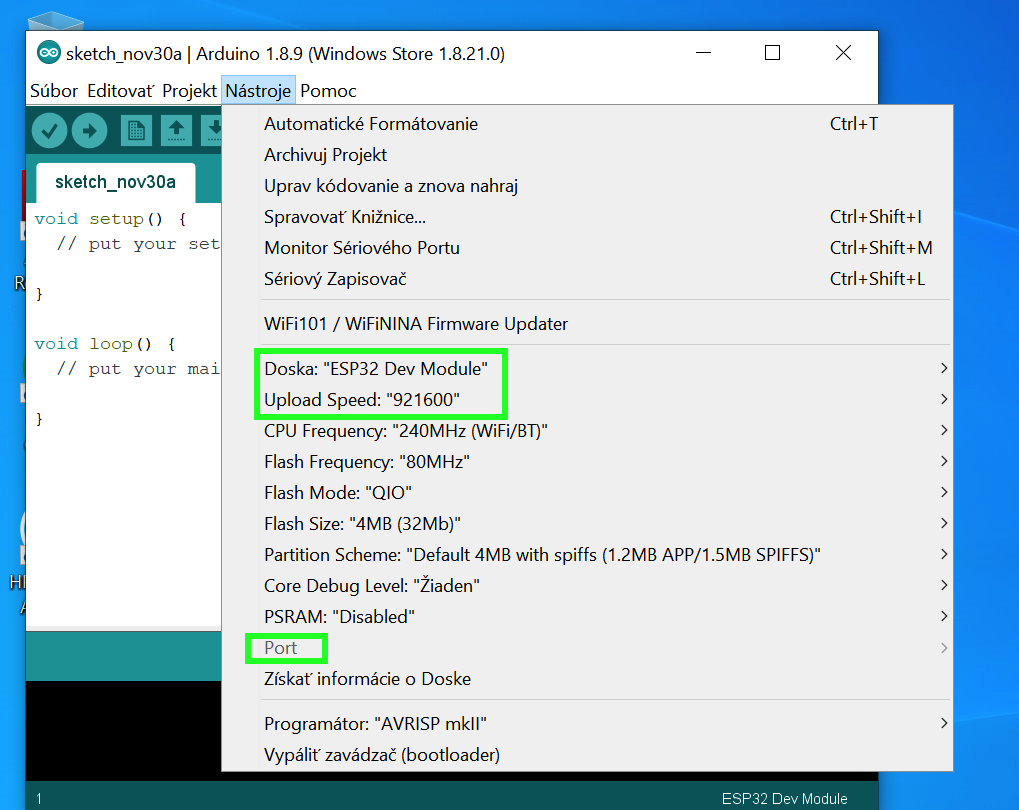Open Programátor AVRISP mkII submenu
The image size is (1019, 810).
tap(375, 724)
